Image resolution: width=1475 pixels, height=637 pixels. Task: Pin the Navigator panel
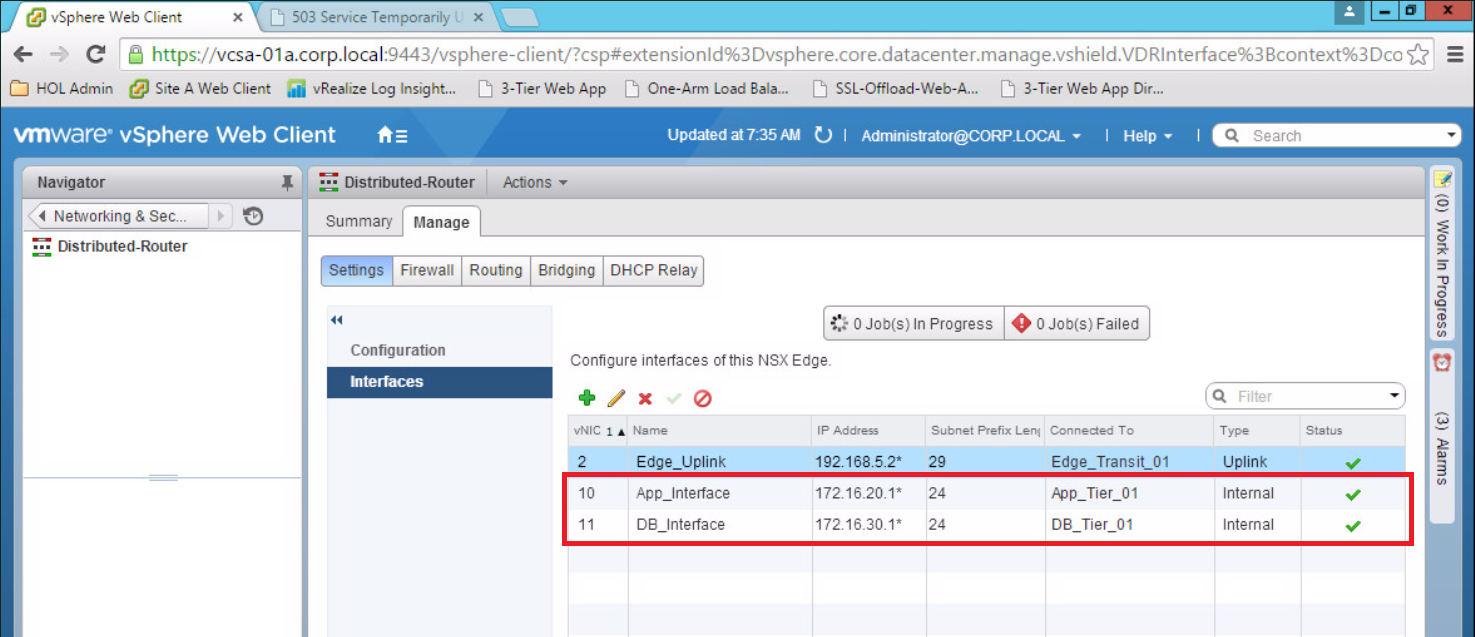[287, 183]
